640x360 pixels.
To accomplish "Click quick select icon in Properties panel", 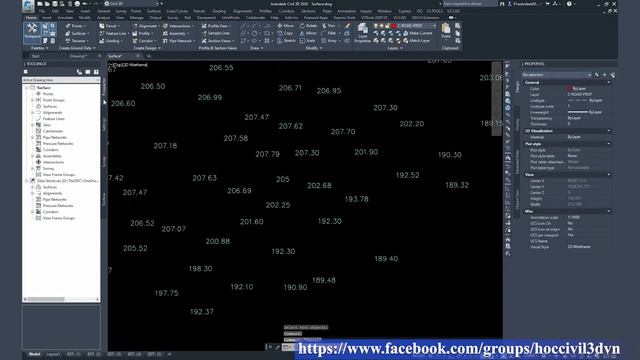I will (x=613, y=75).
